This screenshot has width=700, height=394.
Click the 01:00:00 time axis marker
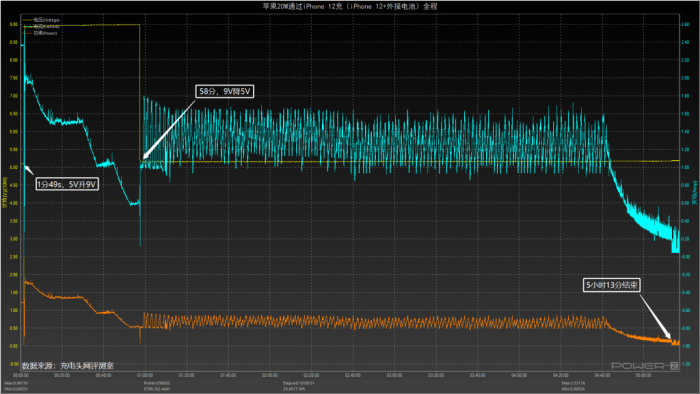(145, 375)
